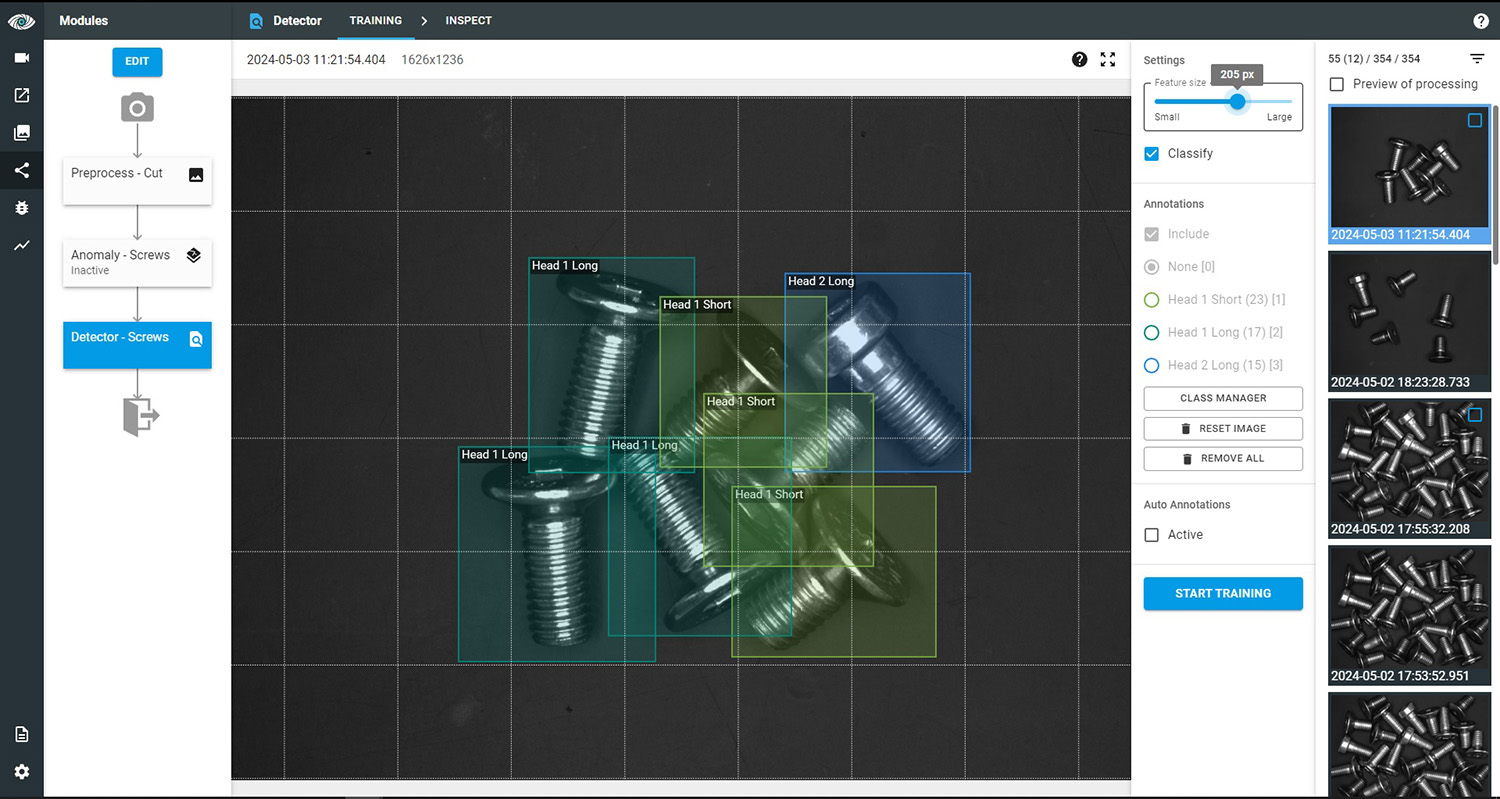
Task: Select the 2024-05-02 18:23:28.733 image thumbnail
Action: pos(1409,320)
